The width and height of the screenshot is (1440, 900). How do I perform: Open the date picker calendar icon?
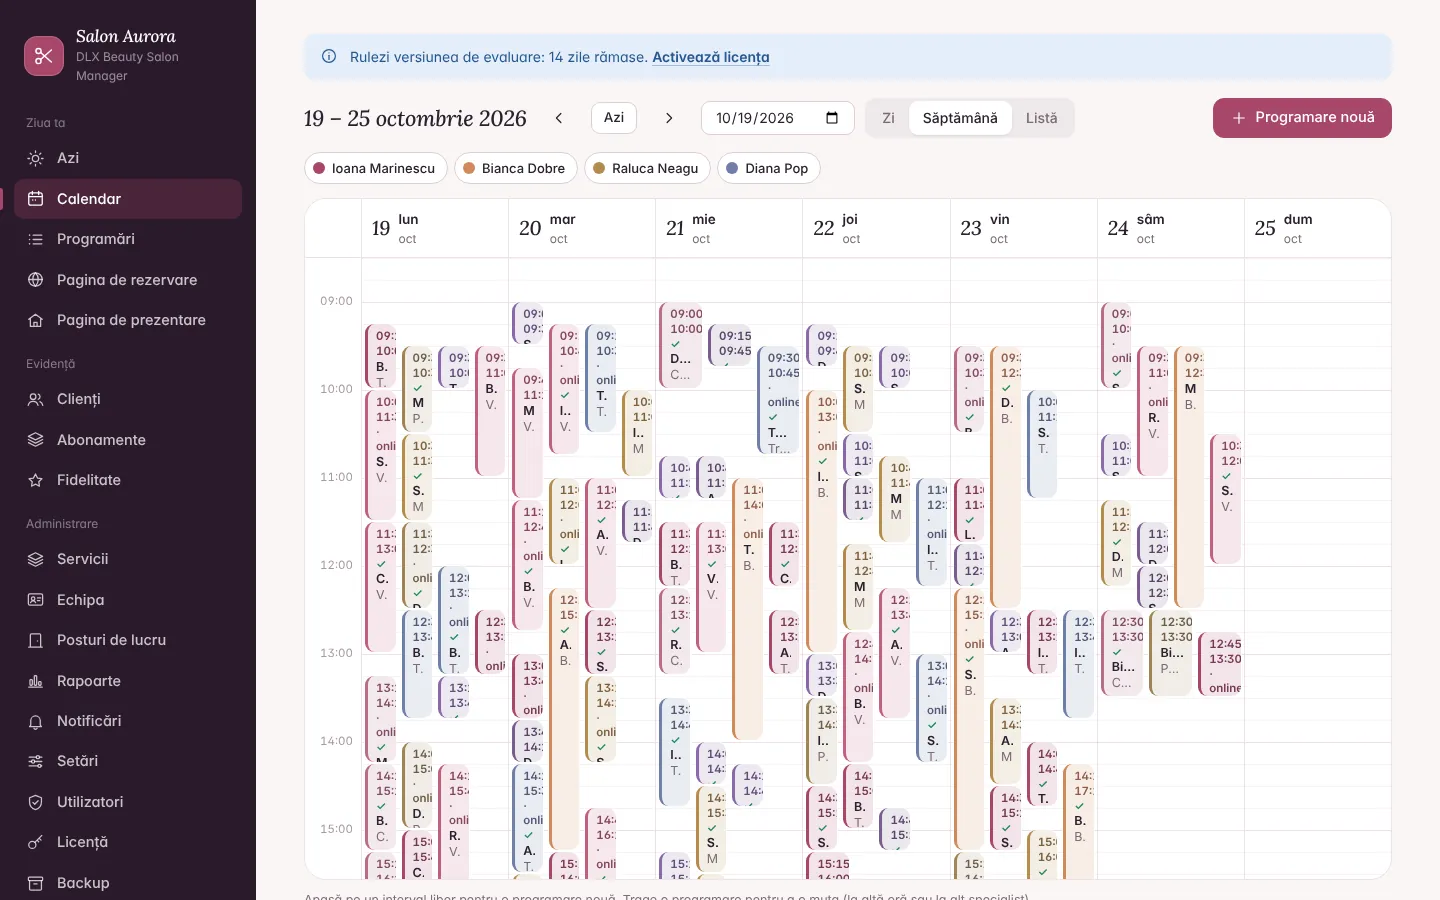[x=832, y=118]
